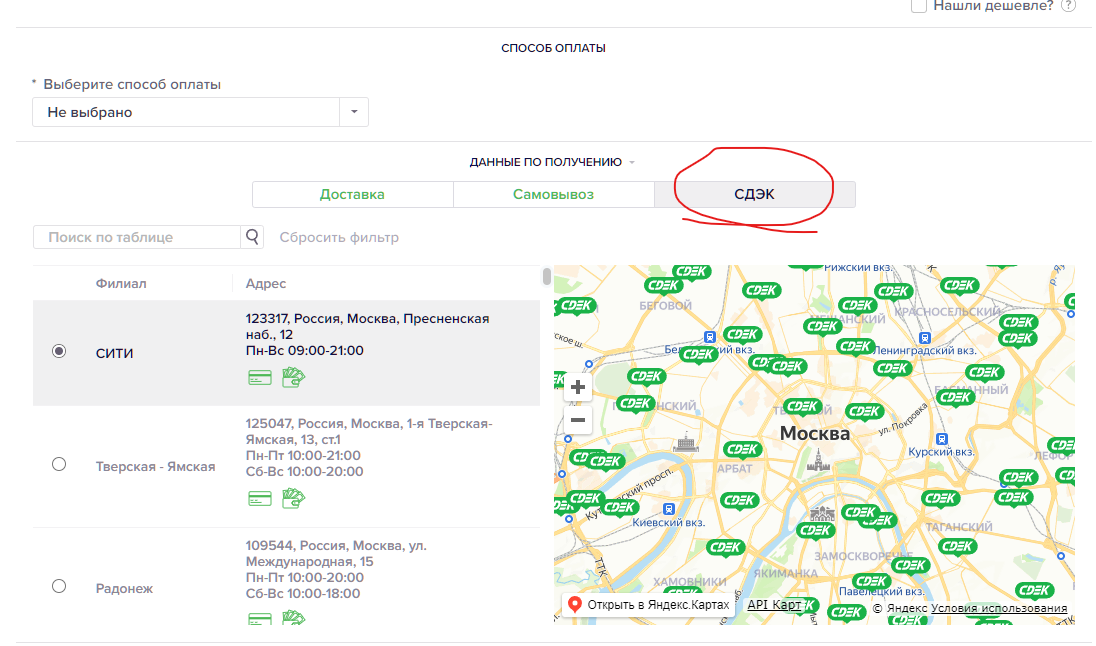The width and height of the screenshot is (1096, 646).
Task: Click the Белорусский вокзал station icon
Action: (710, 337)
